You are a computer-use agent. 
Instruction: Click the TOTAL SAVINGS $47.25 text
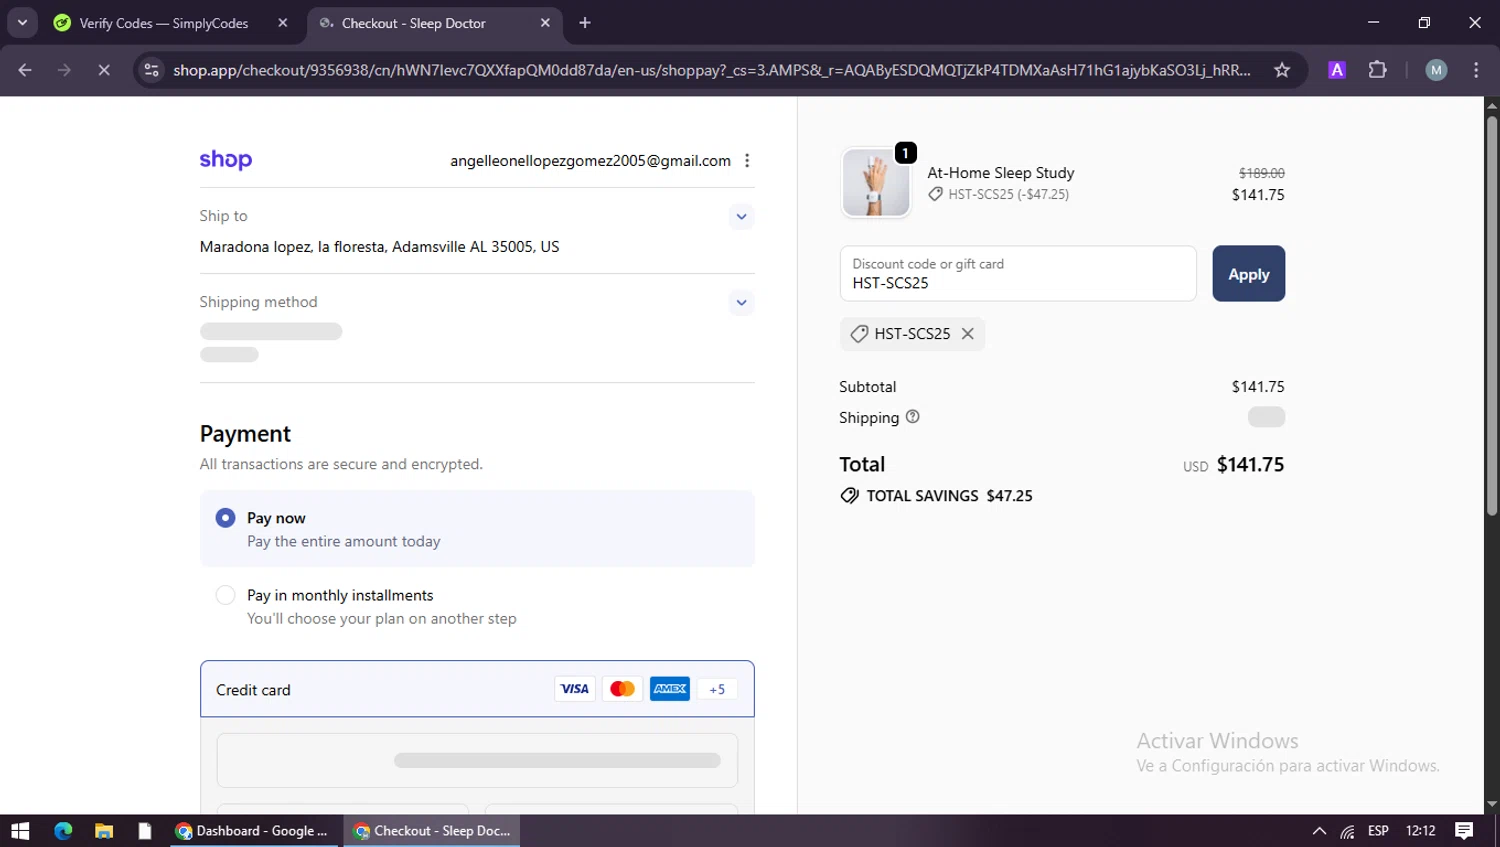949,496
